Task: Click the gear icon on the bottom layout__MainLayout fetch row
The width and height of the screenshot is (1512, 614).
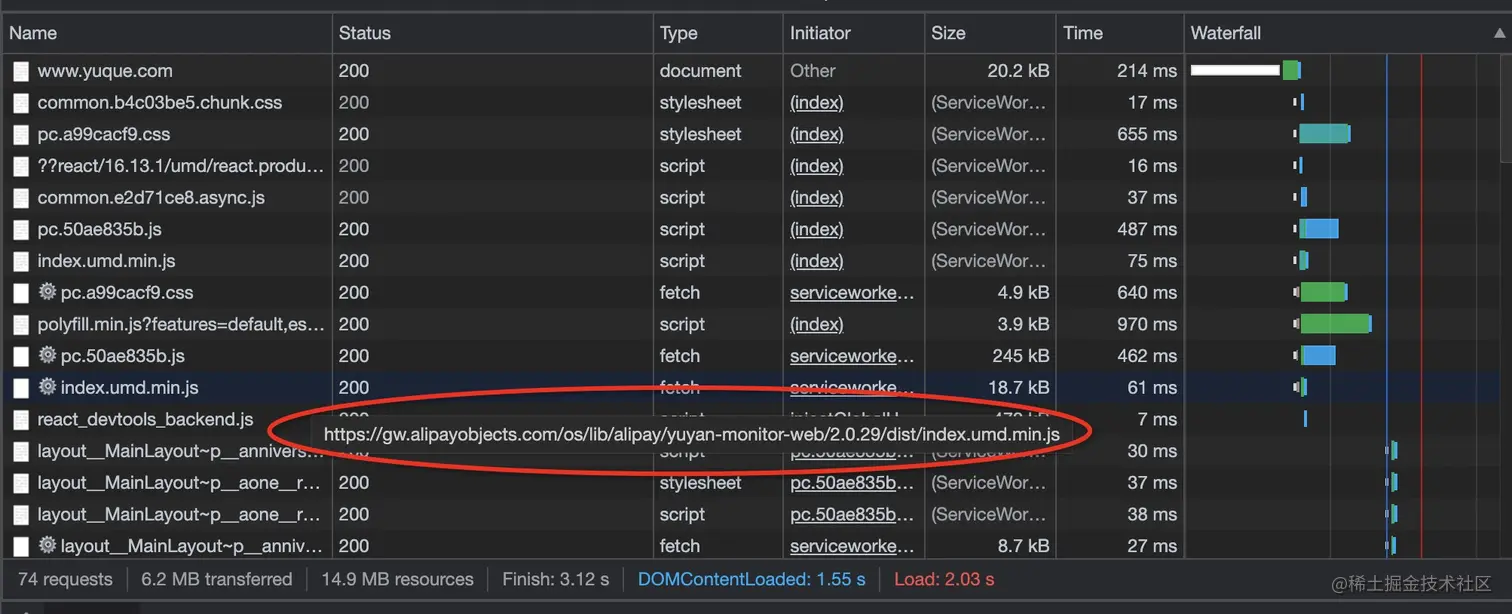Action: pos(47,546)
